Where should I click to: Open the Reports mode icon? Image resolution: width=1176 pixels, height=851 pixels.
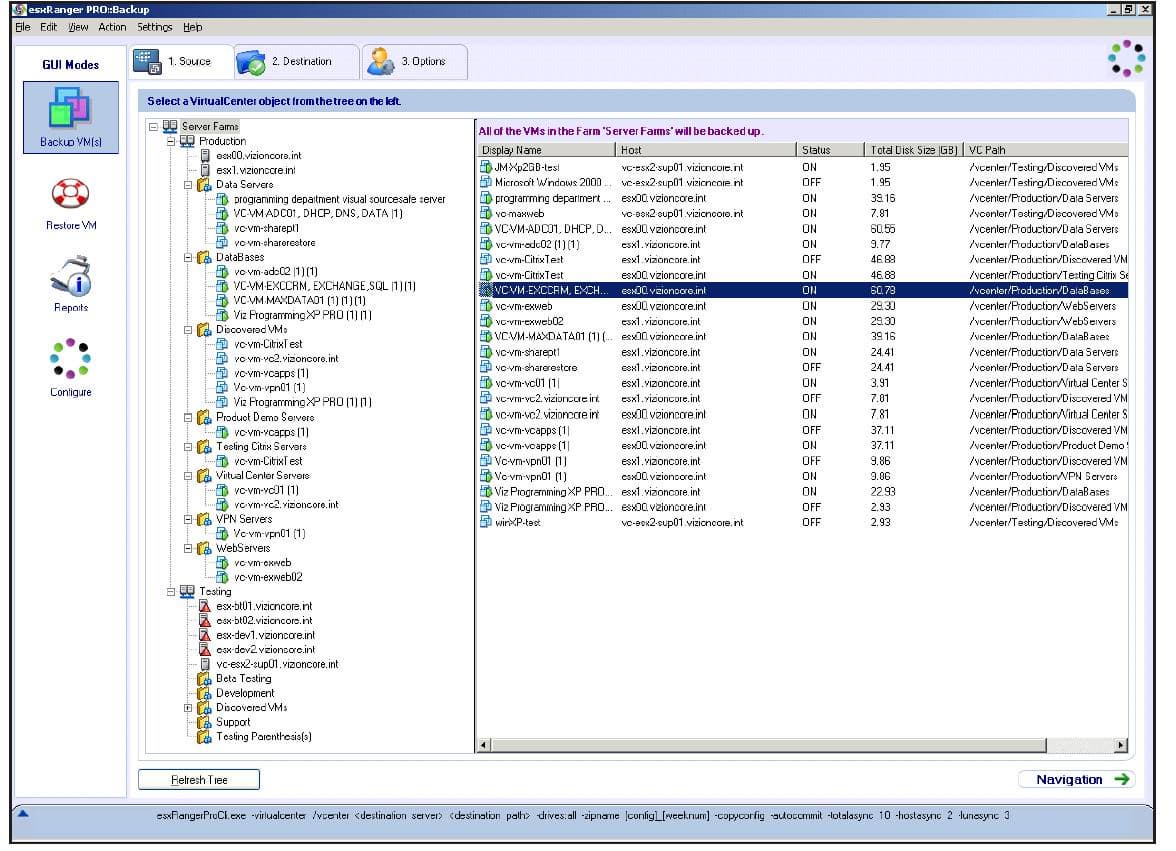pos(70,278)
